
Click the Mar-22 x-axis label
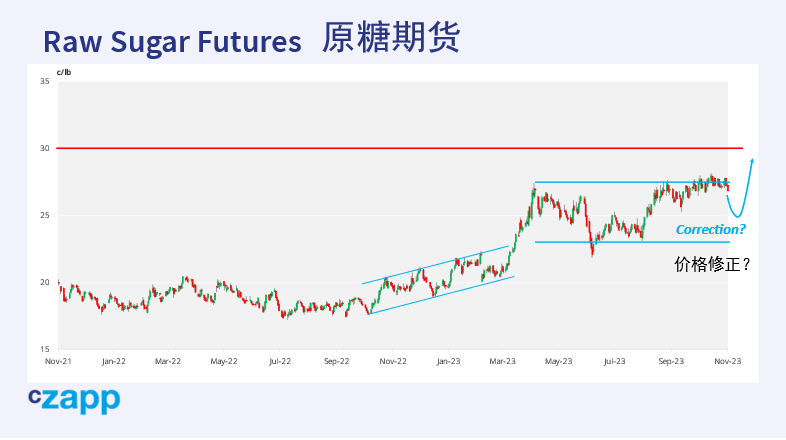(x=168, y=360)
